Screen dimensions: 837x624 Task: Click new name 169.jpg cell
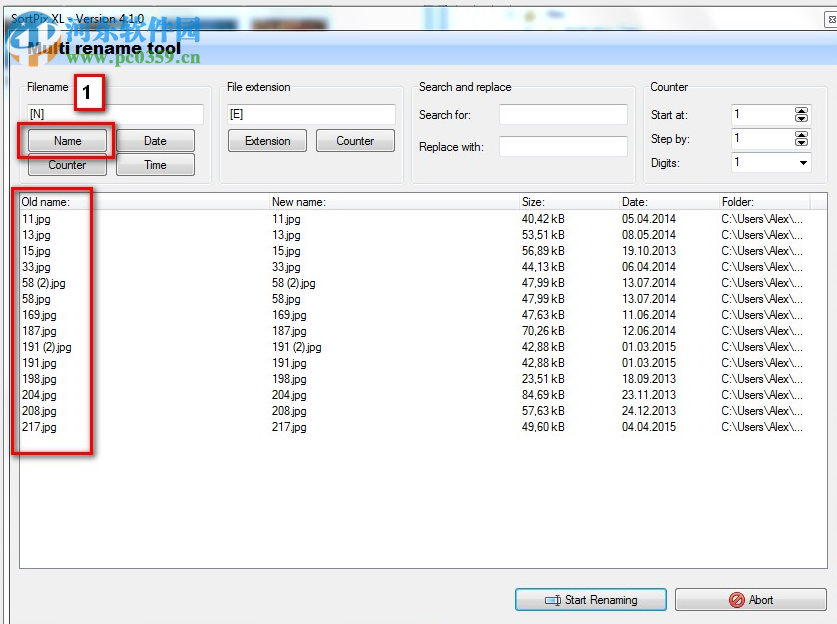[x=289, y=315]
